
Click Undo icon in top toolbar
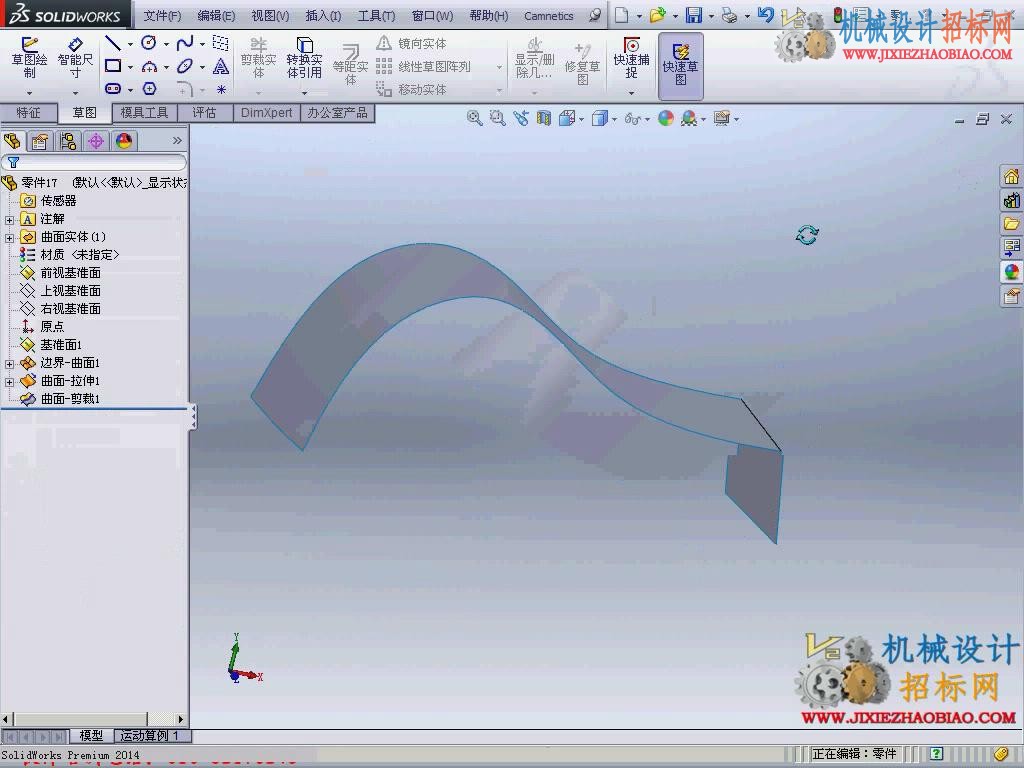coord(765,15)
